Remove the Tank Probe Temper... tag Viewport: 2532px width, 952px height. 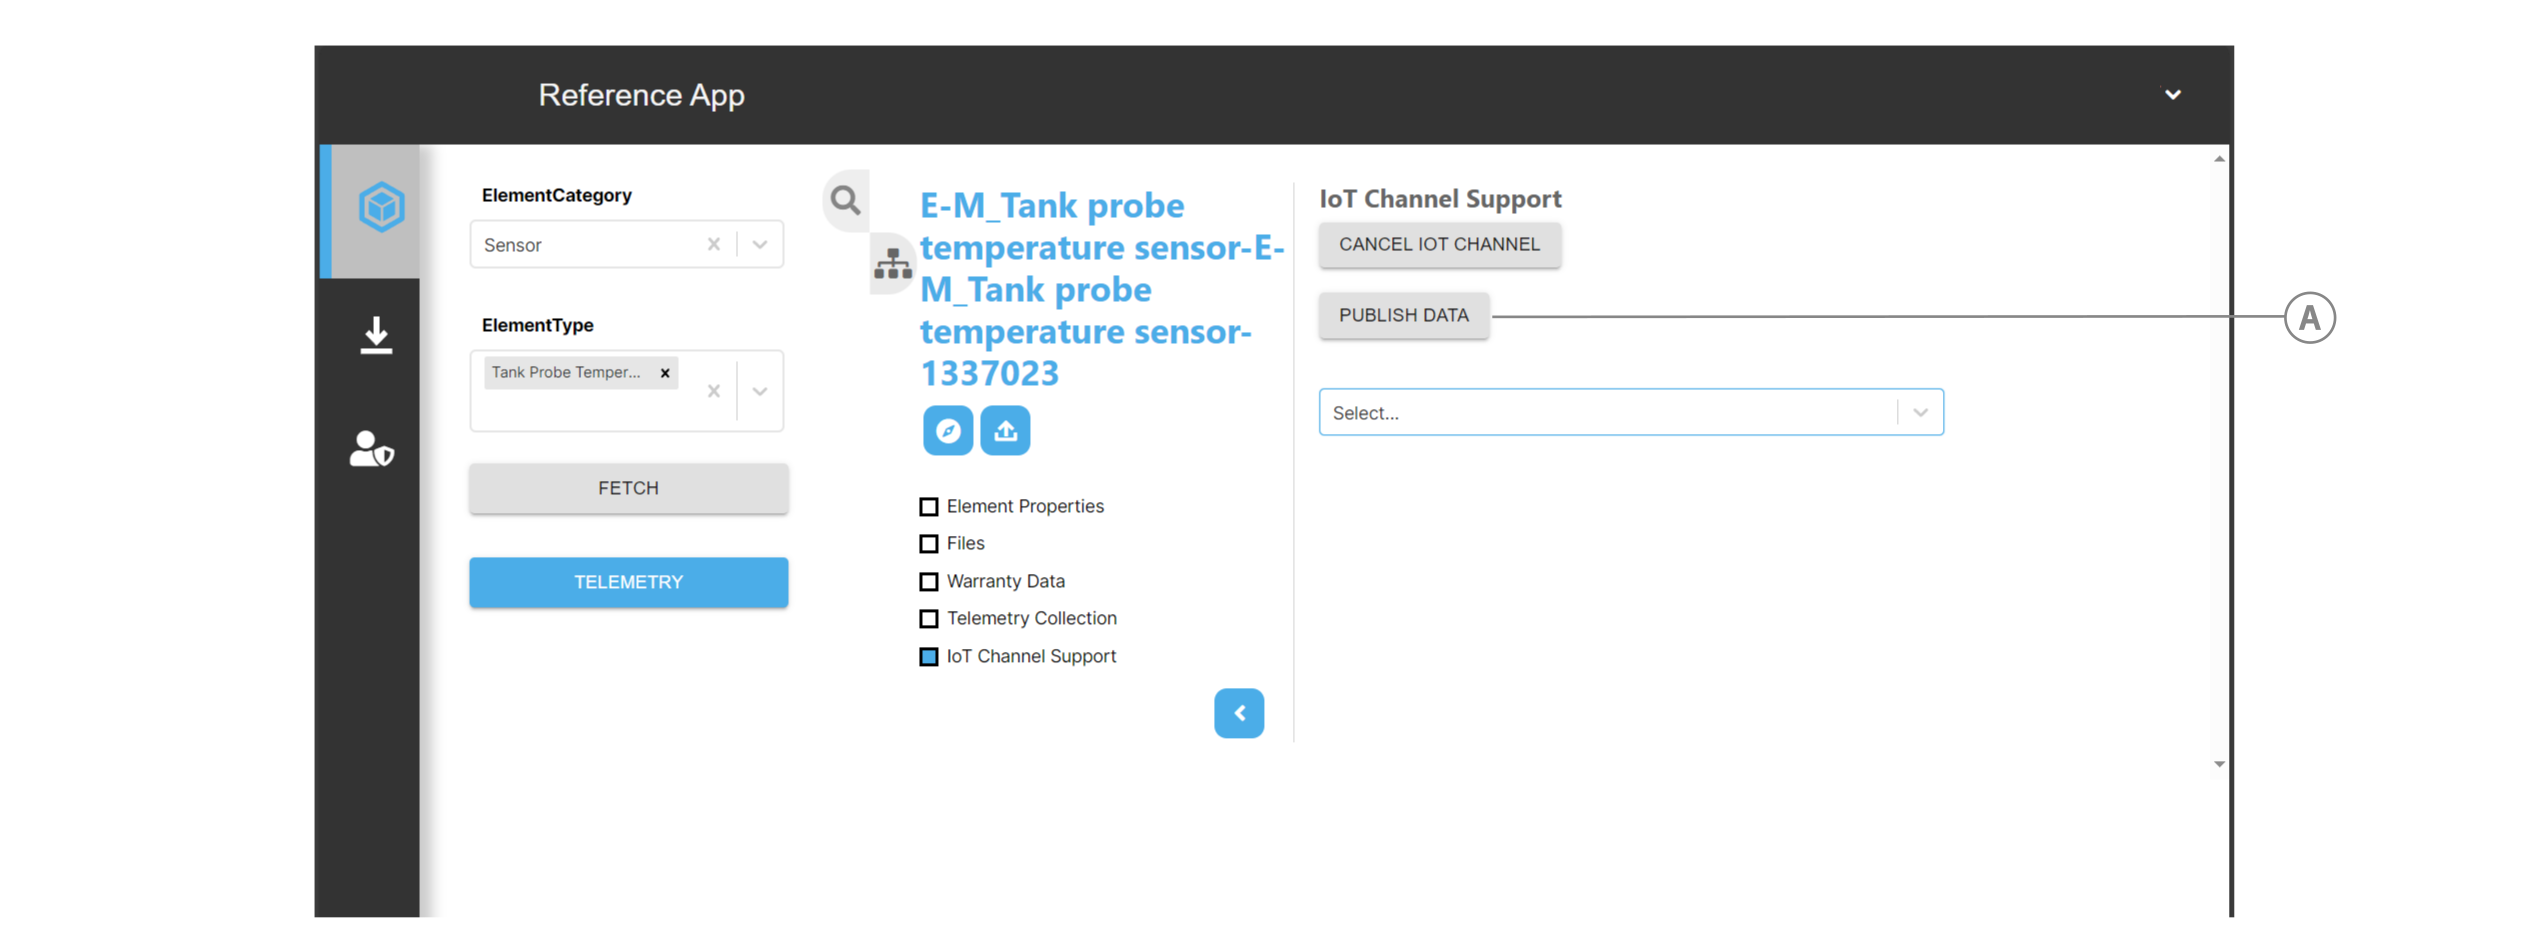tap(665, 373)
